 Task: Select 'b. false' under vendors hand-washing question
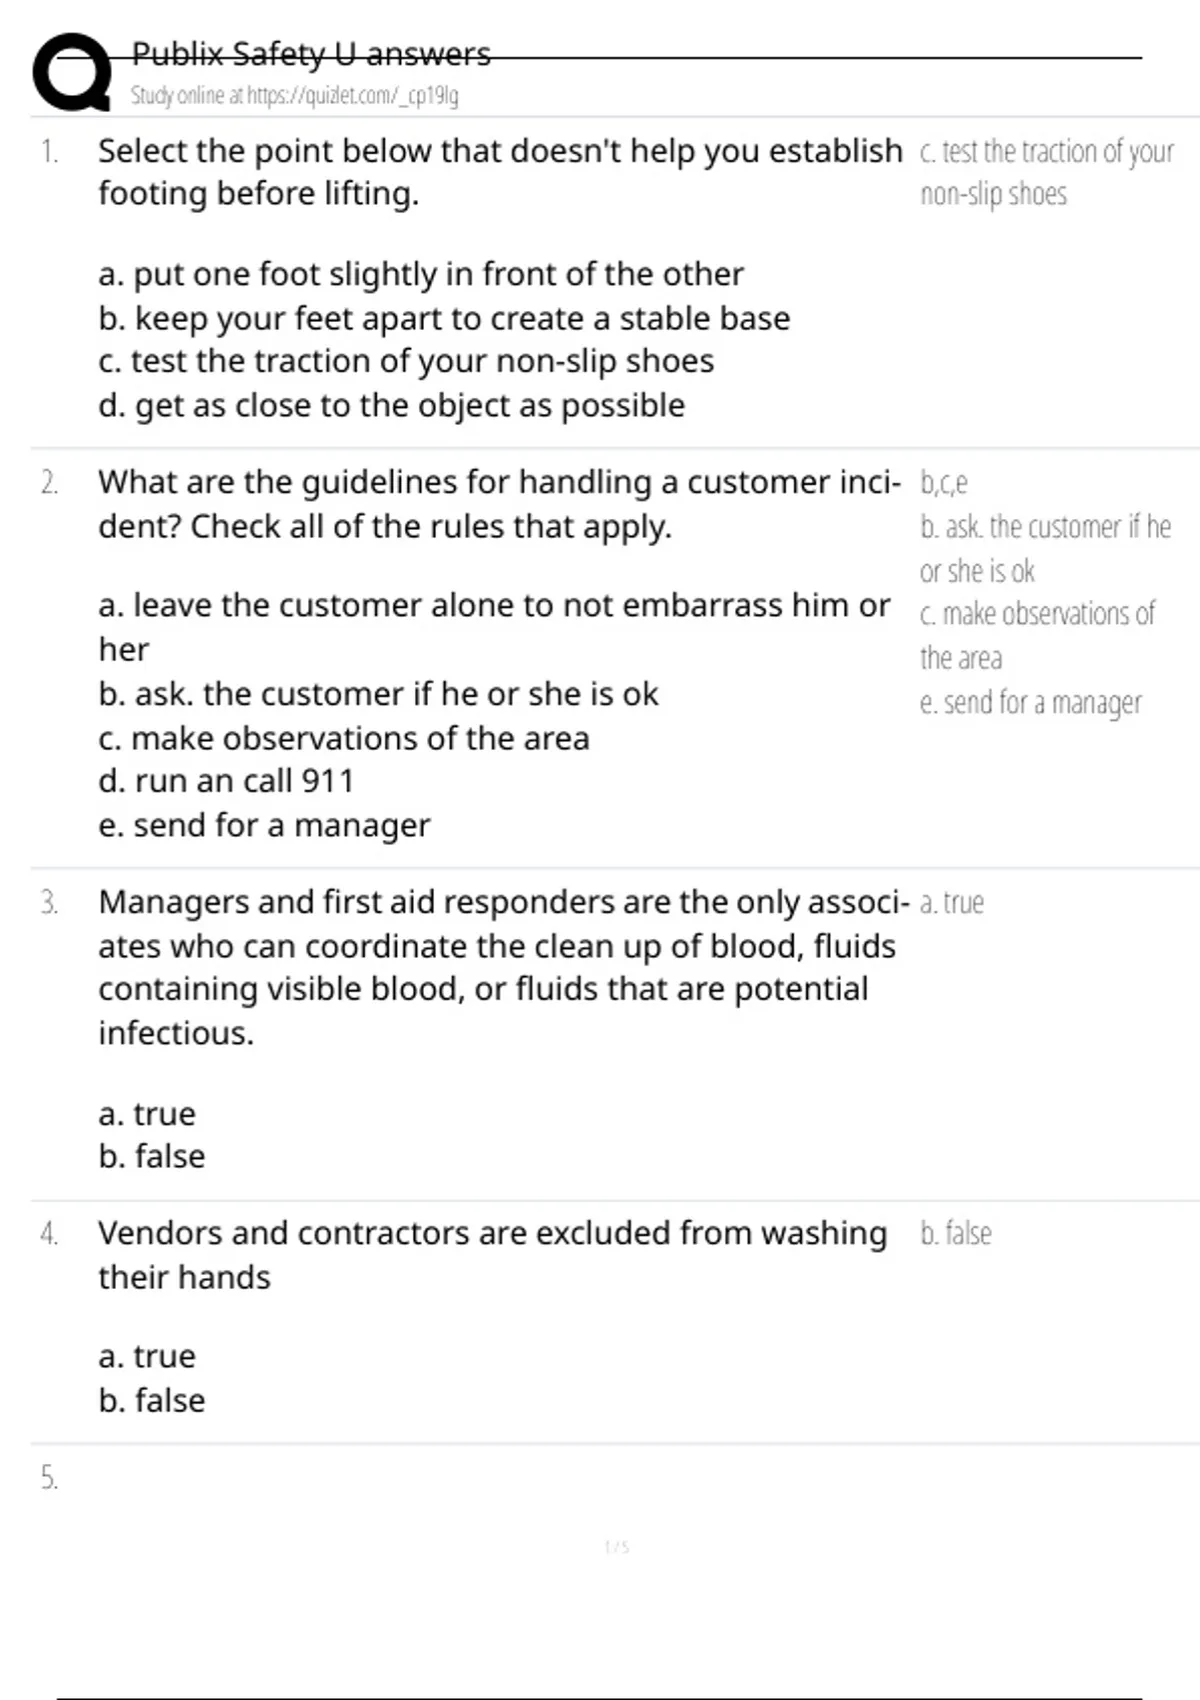151,1400
